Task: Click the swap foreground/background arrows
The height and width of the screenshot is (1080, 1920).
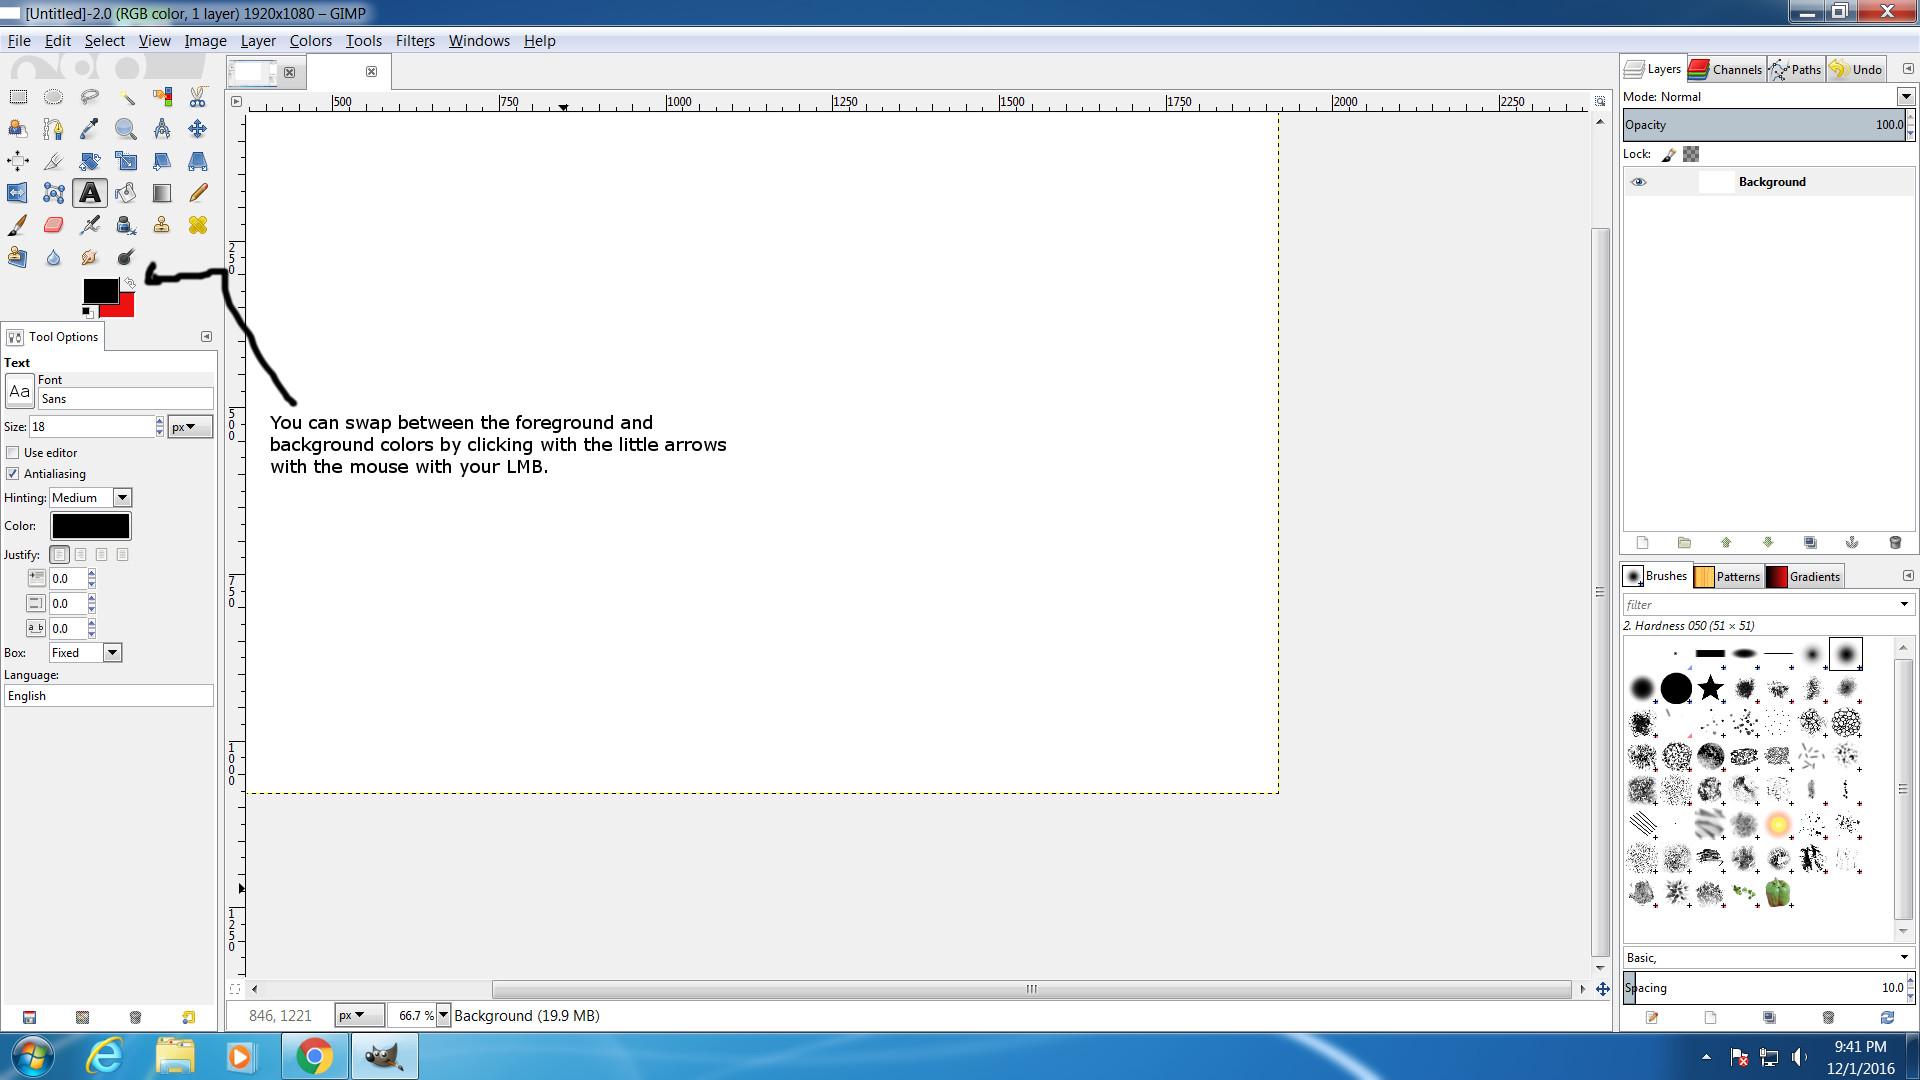Action: (130, 284)
